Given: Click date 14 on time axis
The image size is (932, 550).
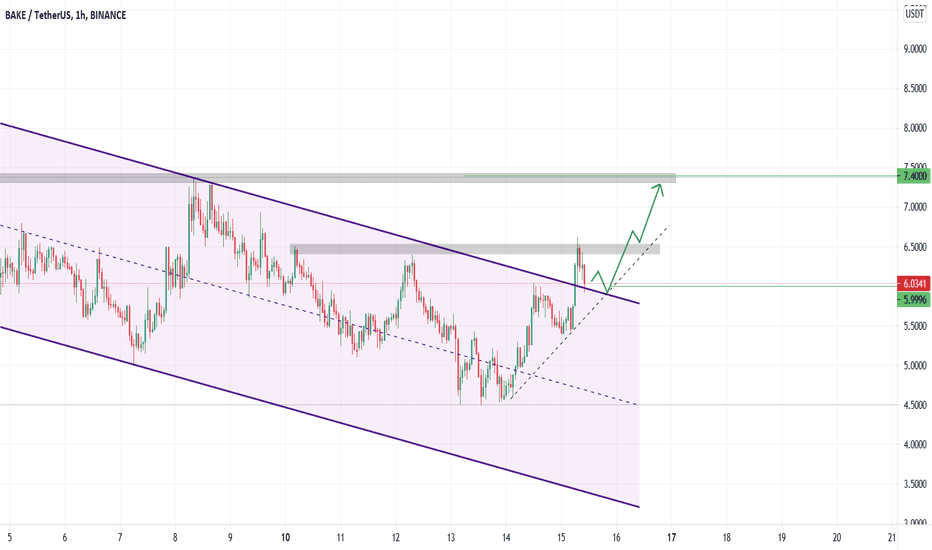Looking at the screenshot, I should point(506,538).
